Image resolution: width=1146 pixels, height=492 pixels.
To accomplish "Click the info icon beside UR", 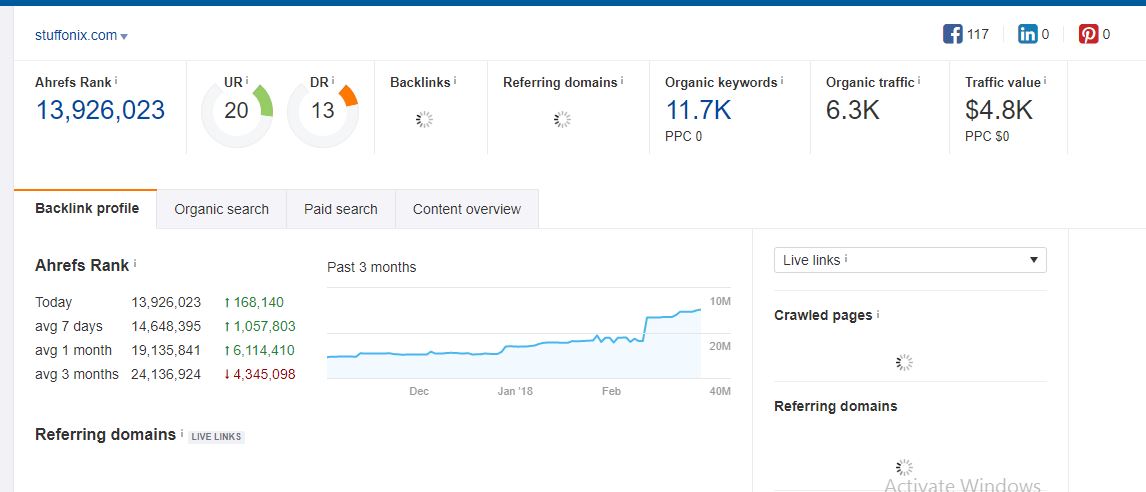I will click(247, 80).
